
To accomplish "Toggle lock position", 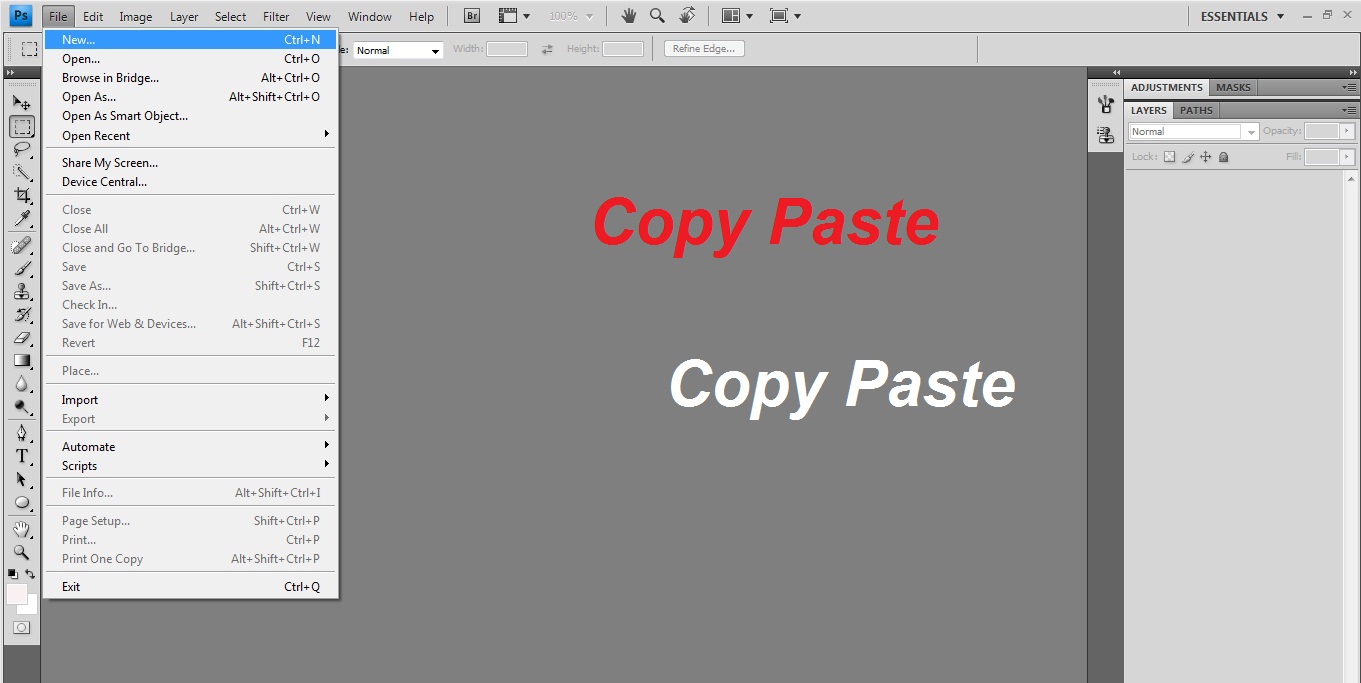I will click(1206, 157).
